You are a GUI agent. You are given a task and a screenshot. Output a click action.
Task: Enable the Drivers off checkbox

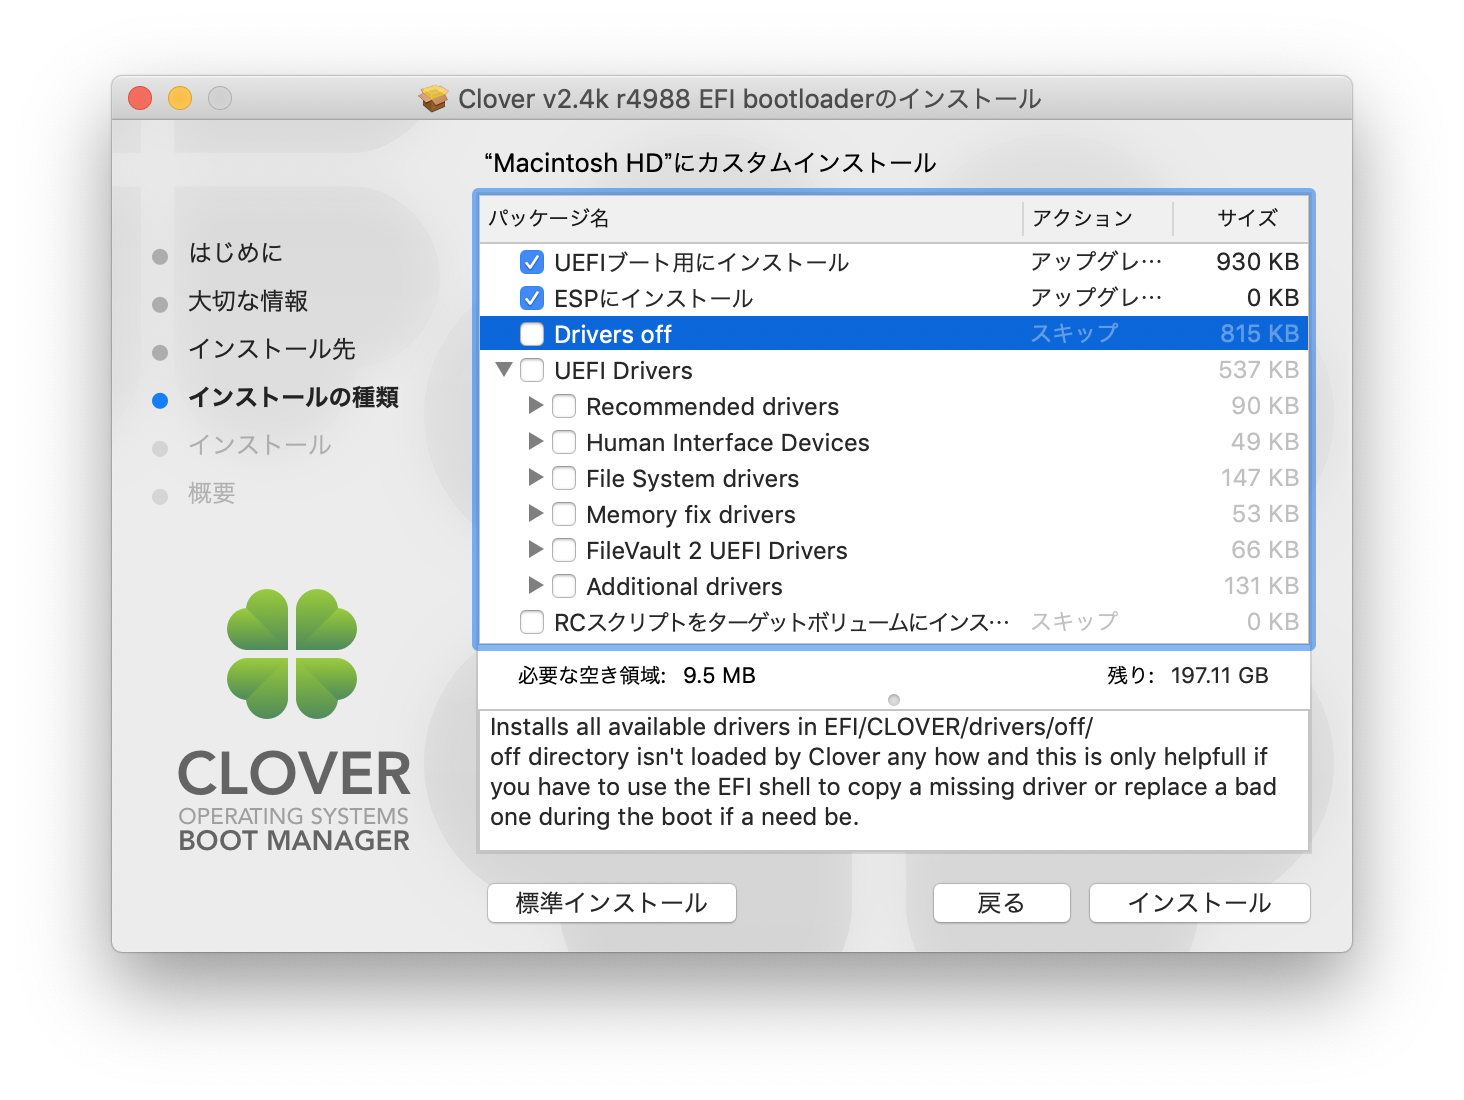tap(532, 334)
